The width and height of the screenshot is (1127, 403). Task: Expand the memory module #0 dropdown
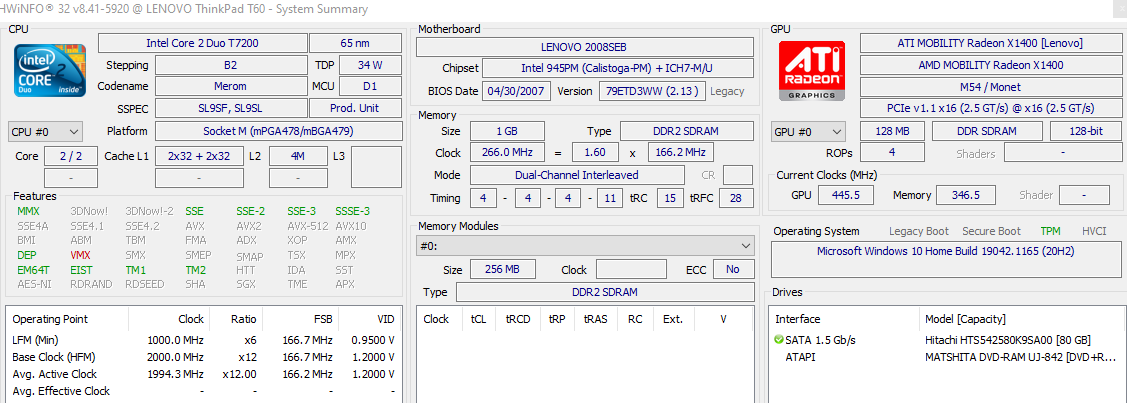585,246
